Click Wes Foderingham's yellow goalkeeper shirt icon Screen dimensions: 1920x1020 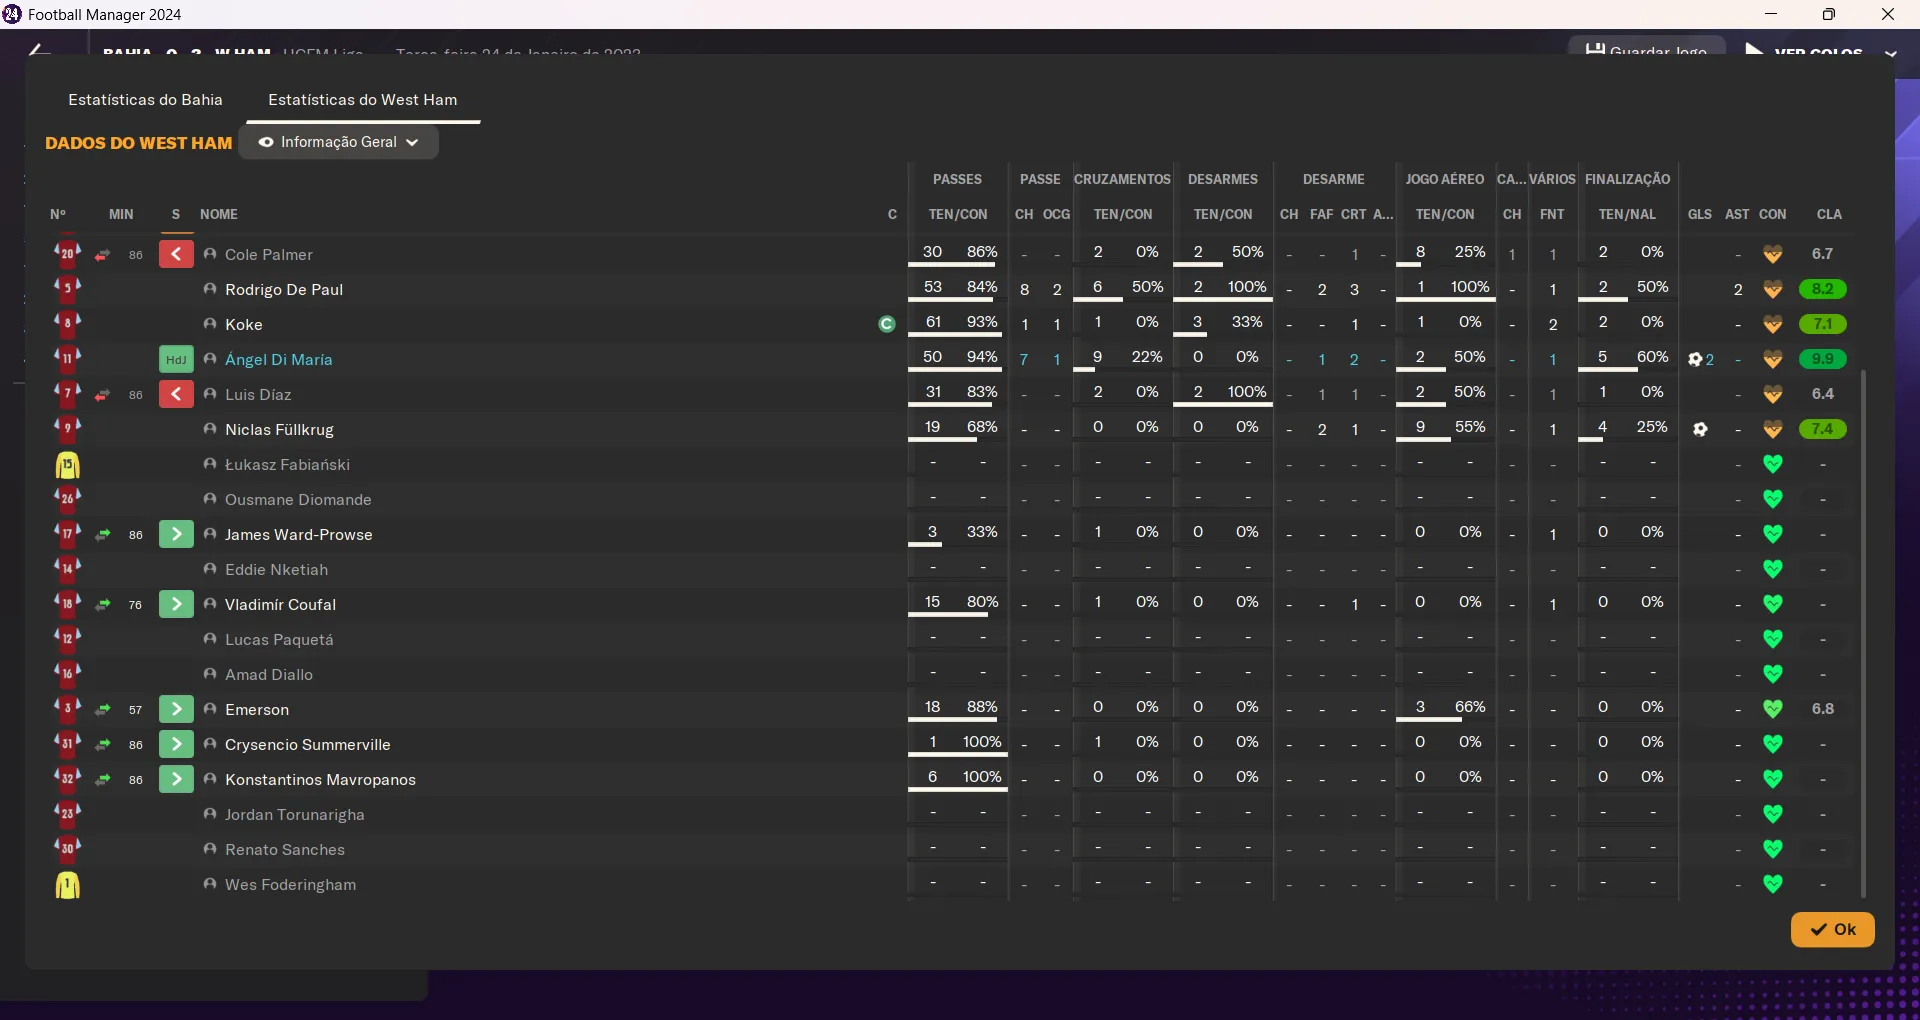coord(67,885)
